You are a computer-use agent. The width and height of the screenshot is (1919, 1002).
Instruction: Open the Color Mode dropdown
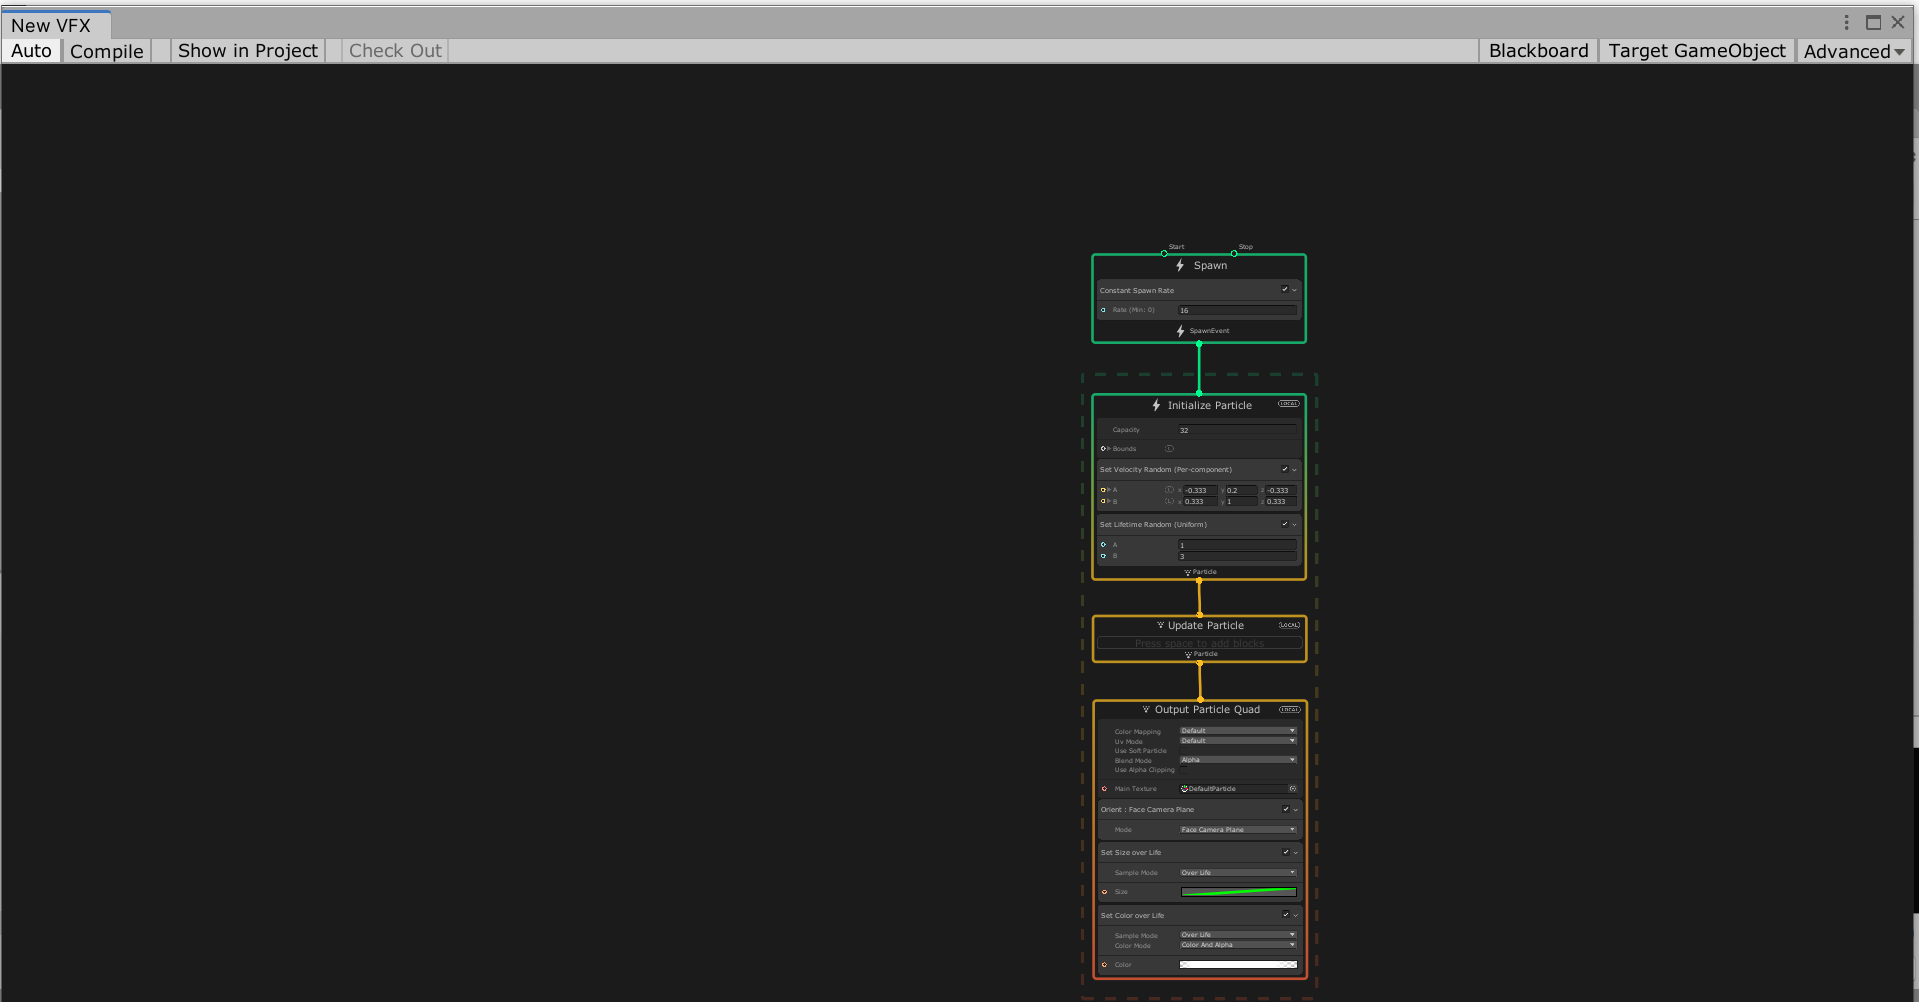click(1238, 945)
